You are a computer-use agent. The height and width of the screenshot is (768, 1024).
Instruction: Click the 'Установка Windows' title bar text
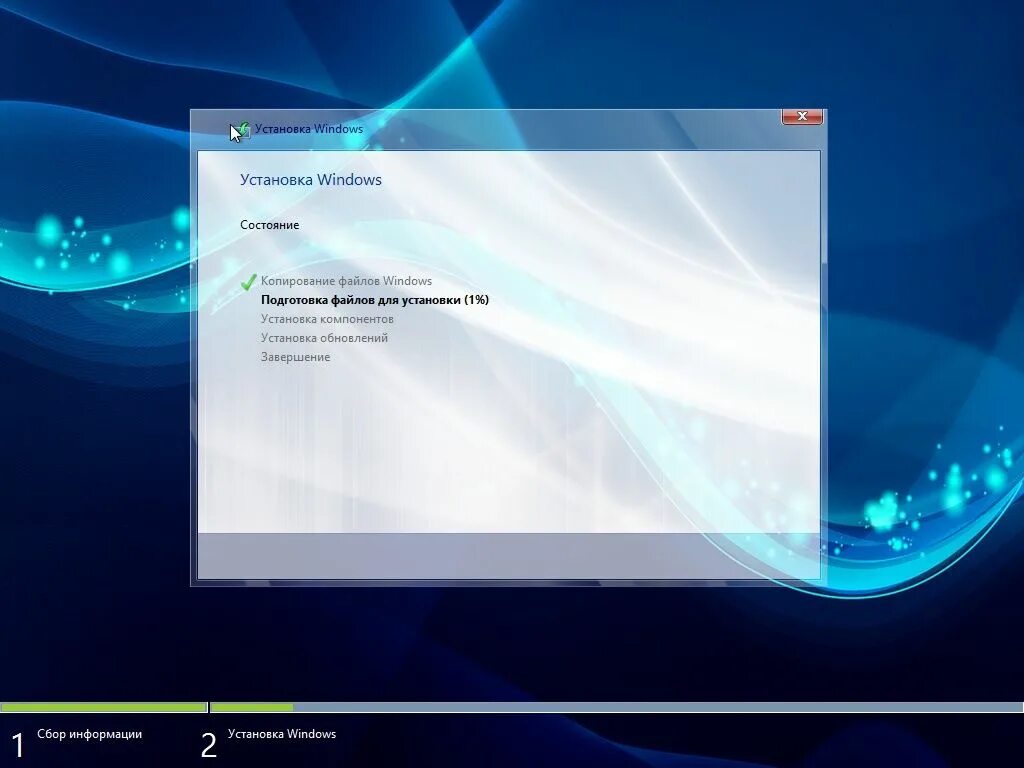point(309,129)
